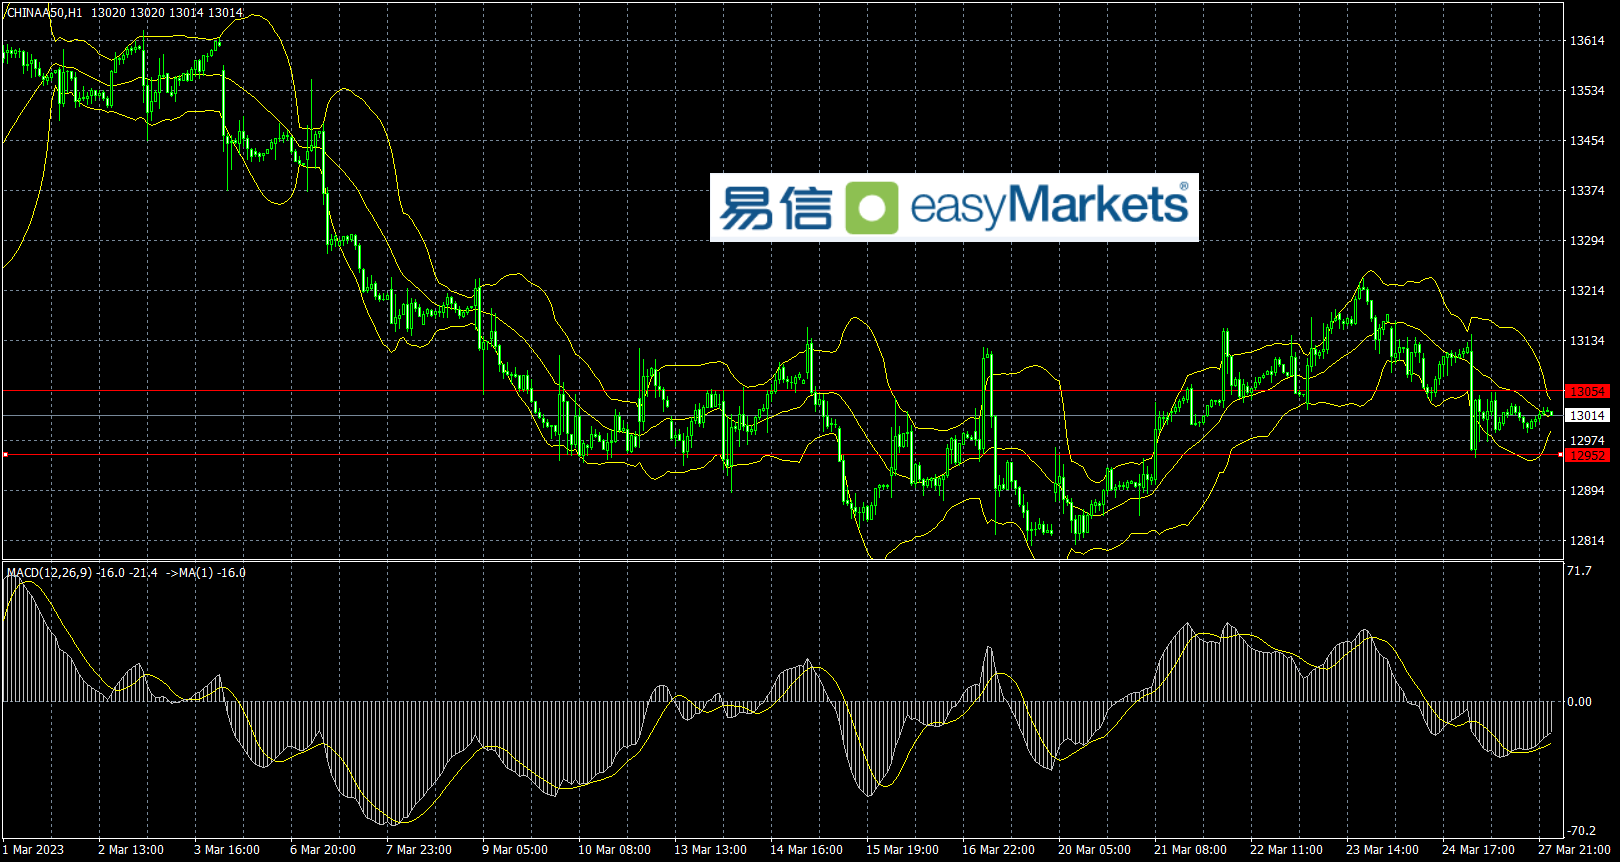Image resolution: width=1620 pixels, height=862 pixels.
Task: Select the lower red horizontal line at 12952
Action: [783, 455]
